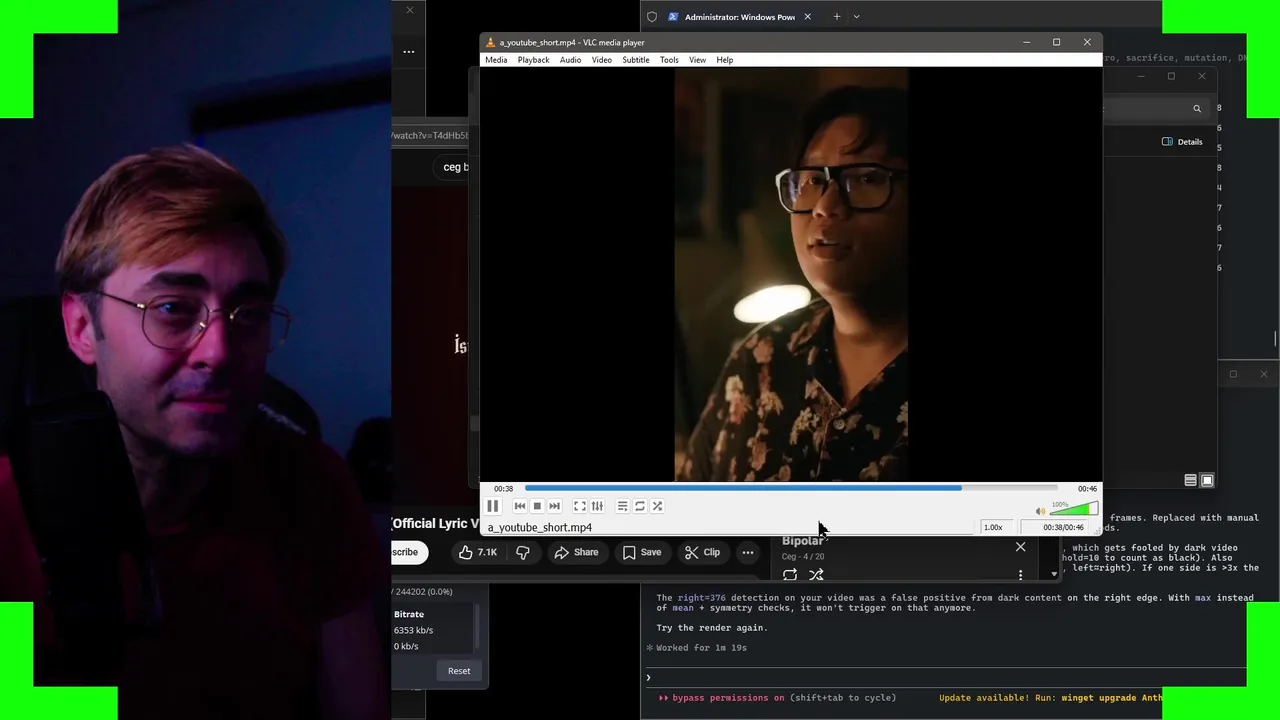Mute VLC audio via speaker icon
1280x720 pixels.
click(x=1040, y=511)
